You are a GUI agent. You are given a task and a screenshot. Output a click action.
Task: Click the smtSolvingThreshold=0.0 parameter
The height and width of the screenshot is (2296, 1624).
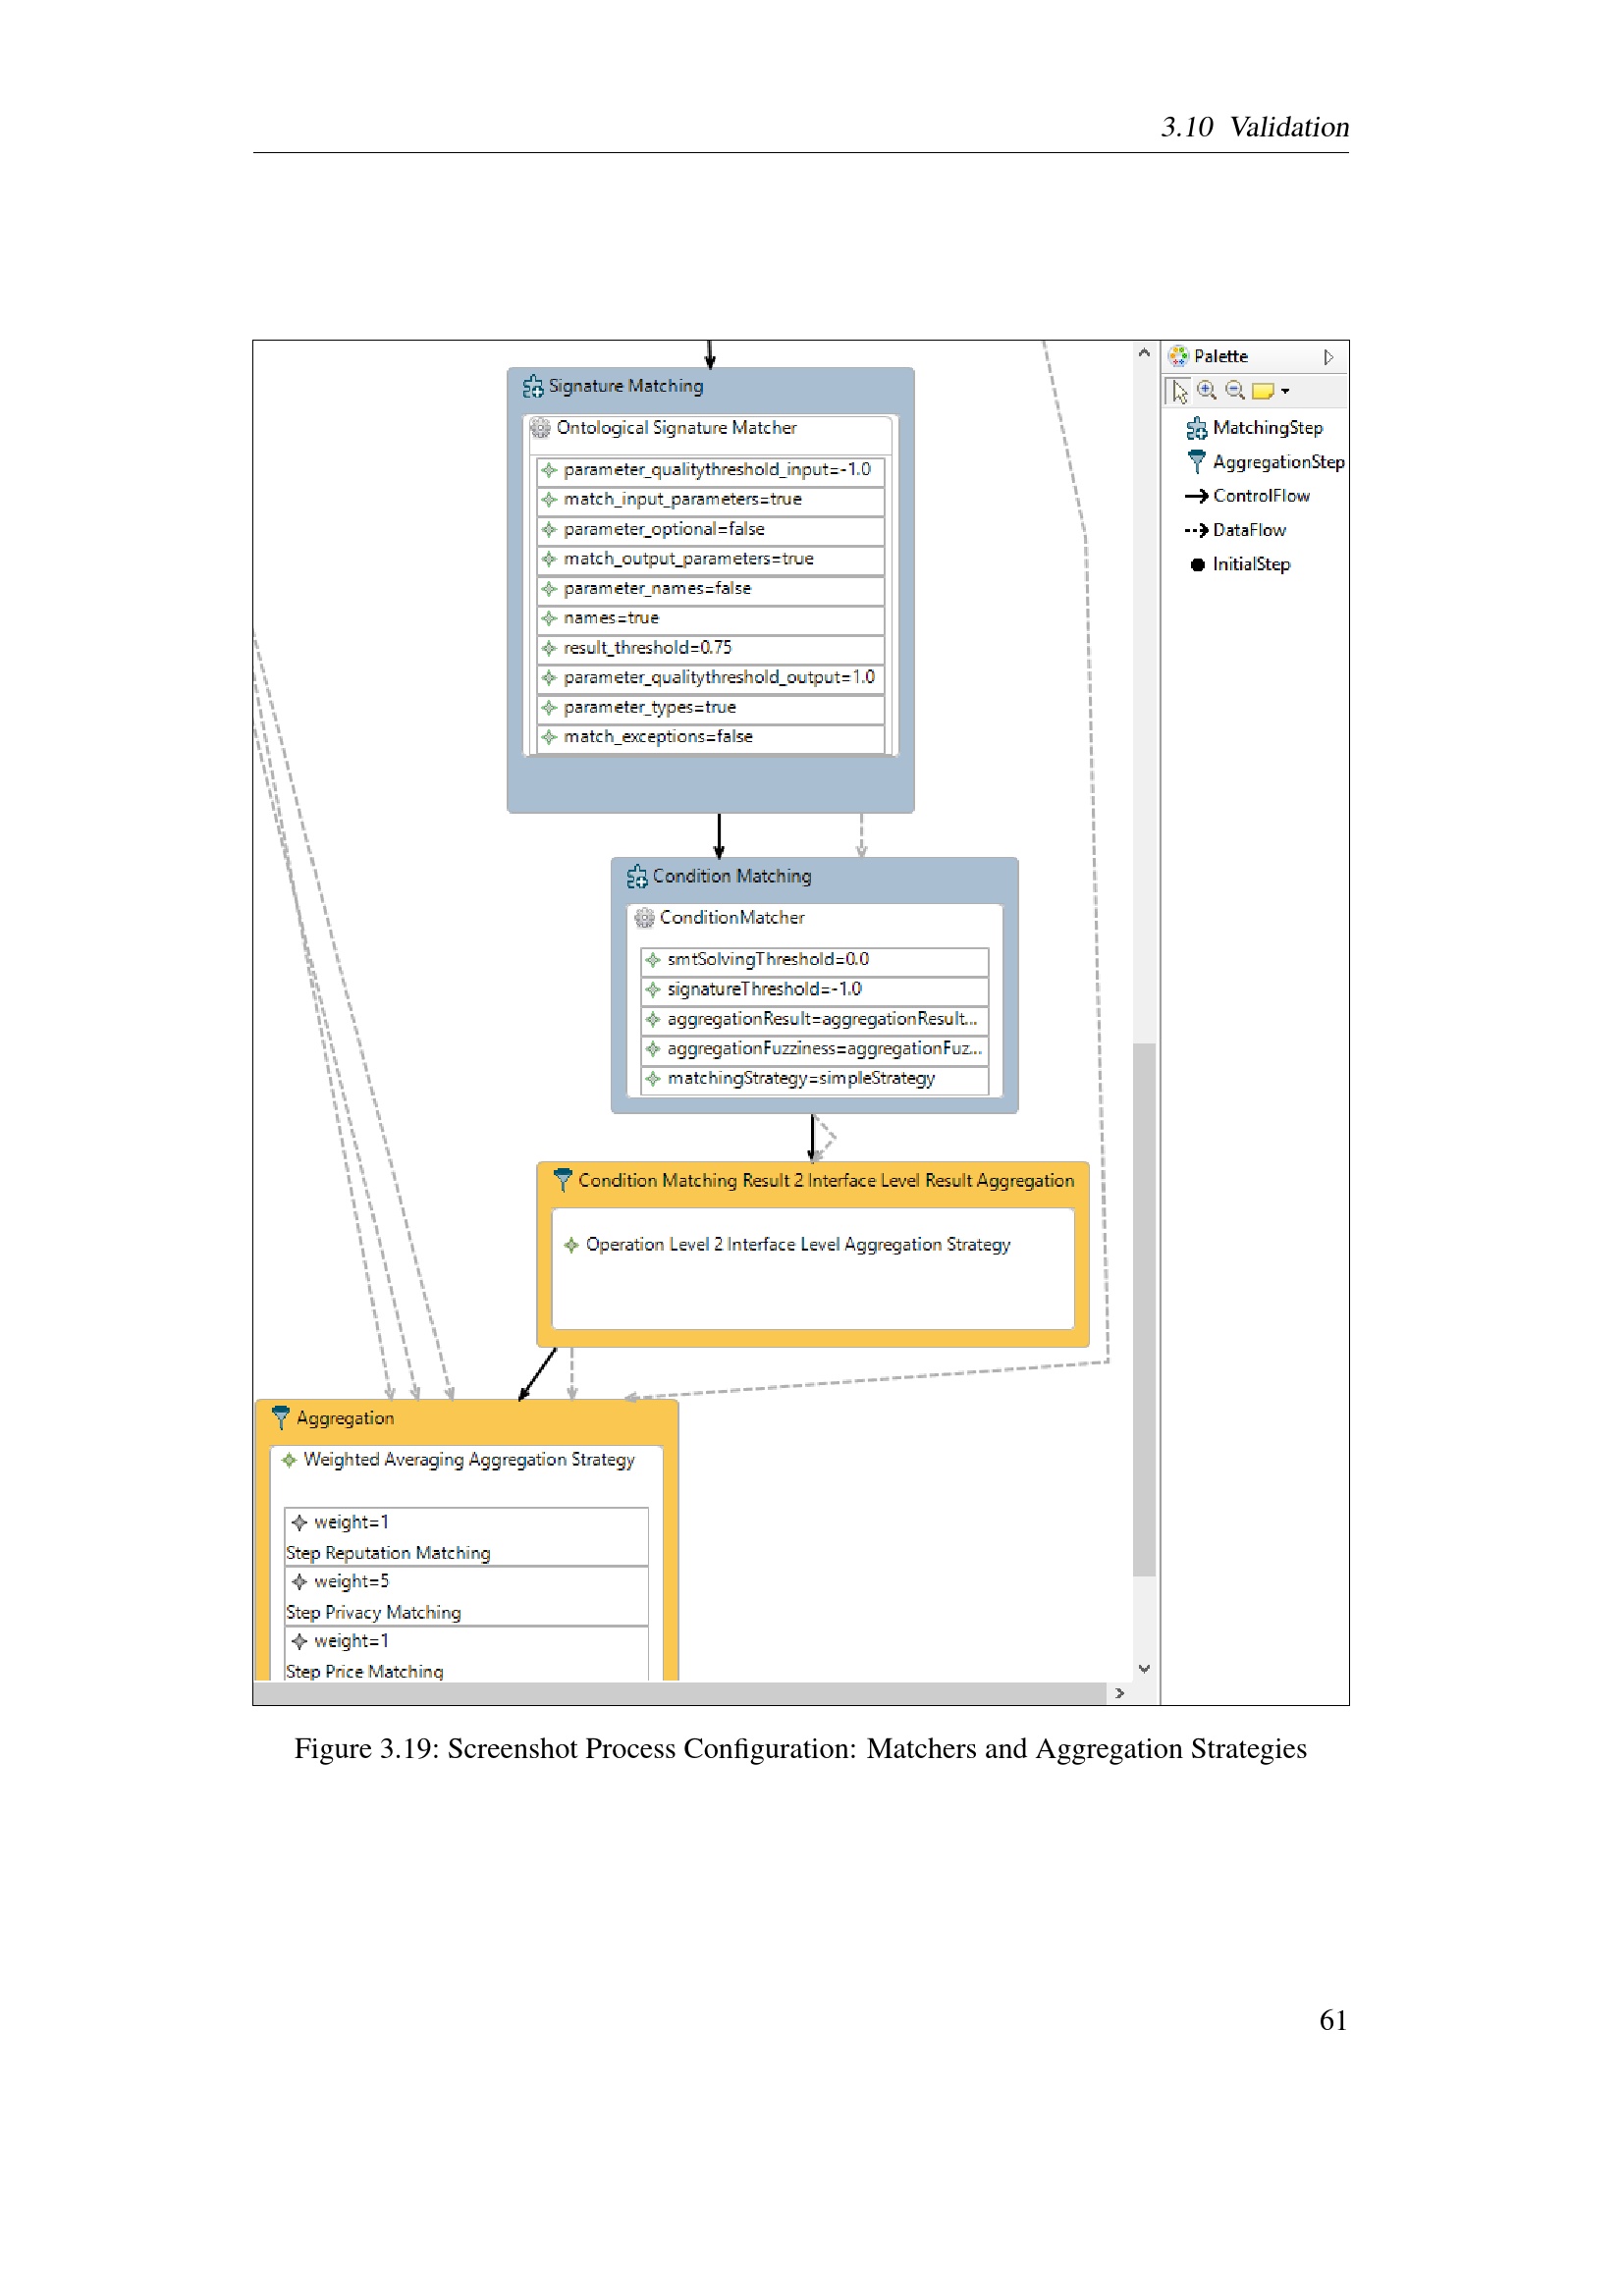pos(814,959)
